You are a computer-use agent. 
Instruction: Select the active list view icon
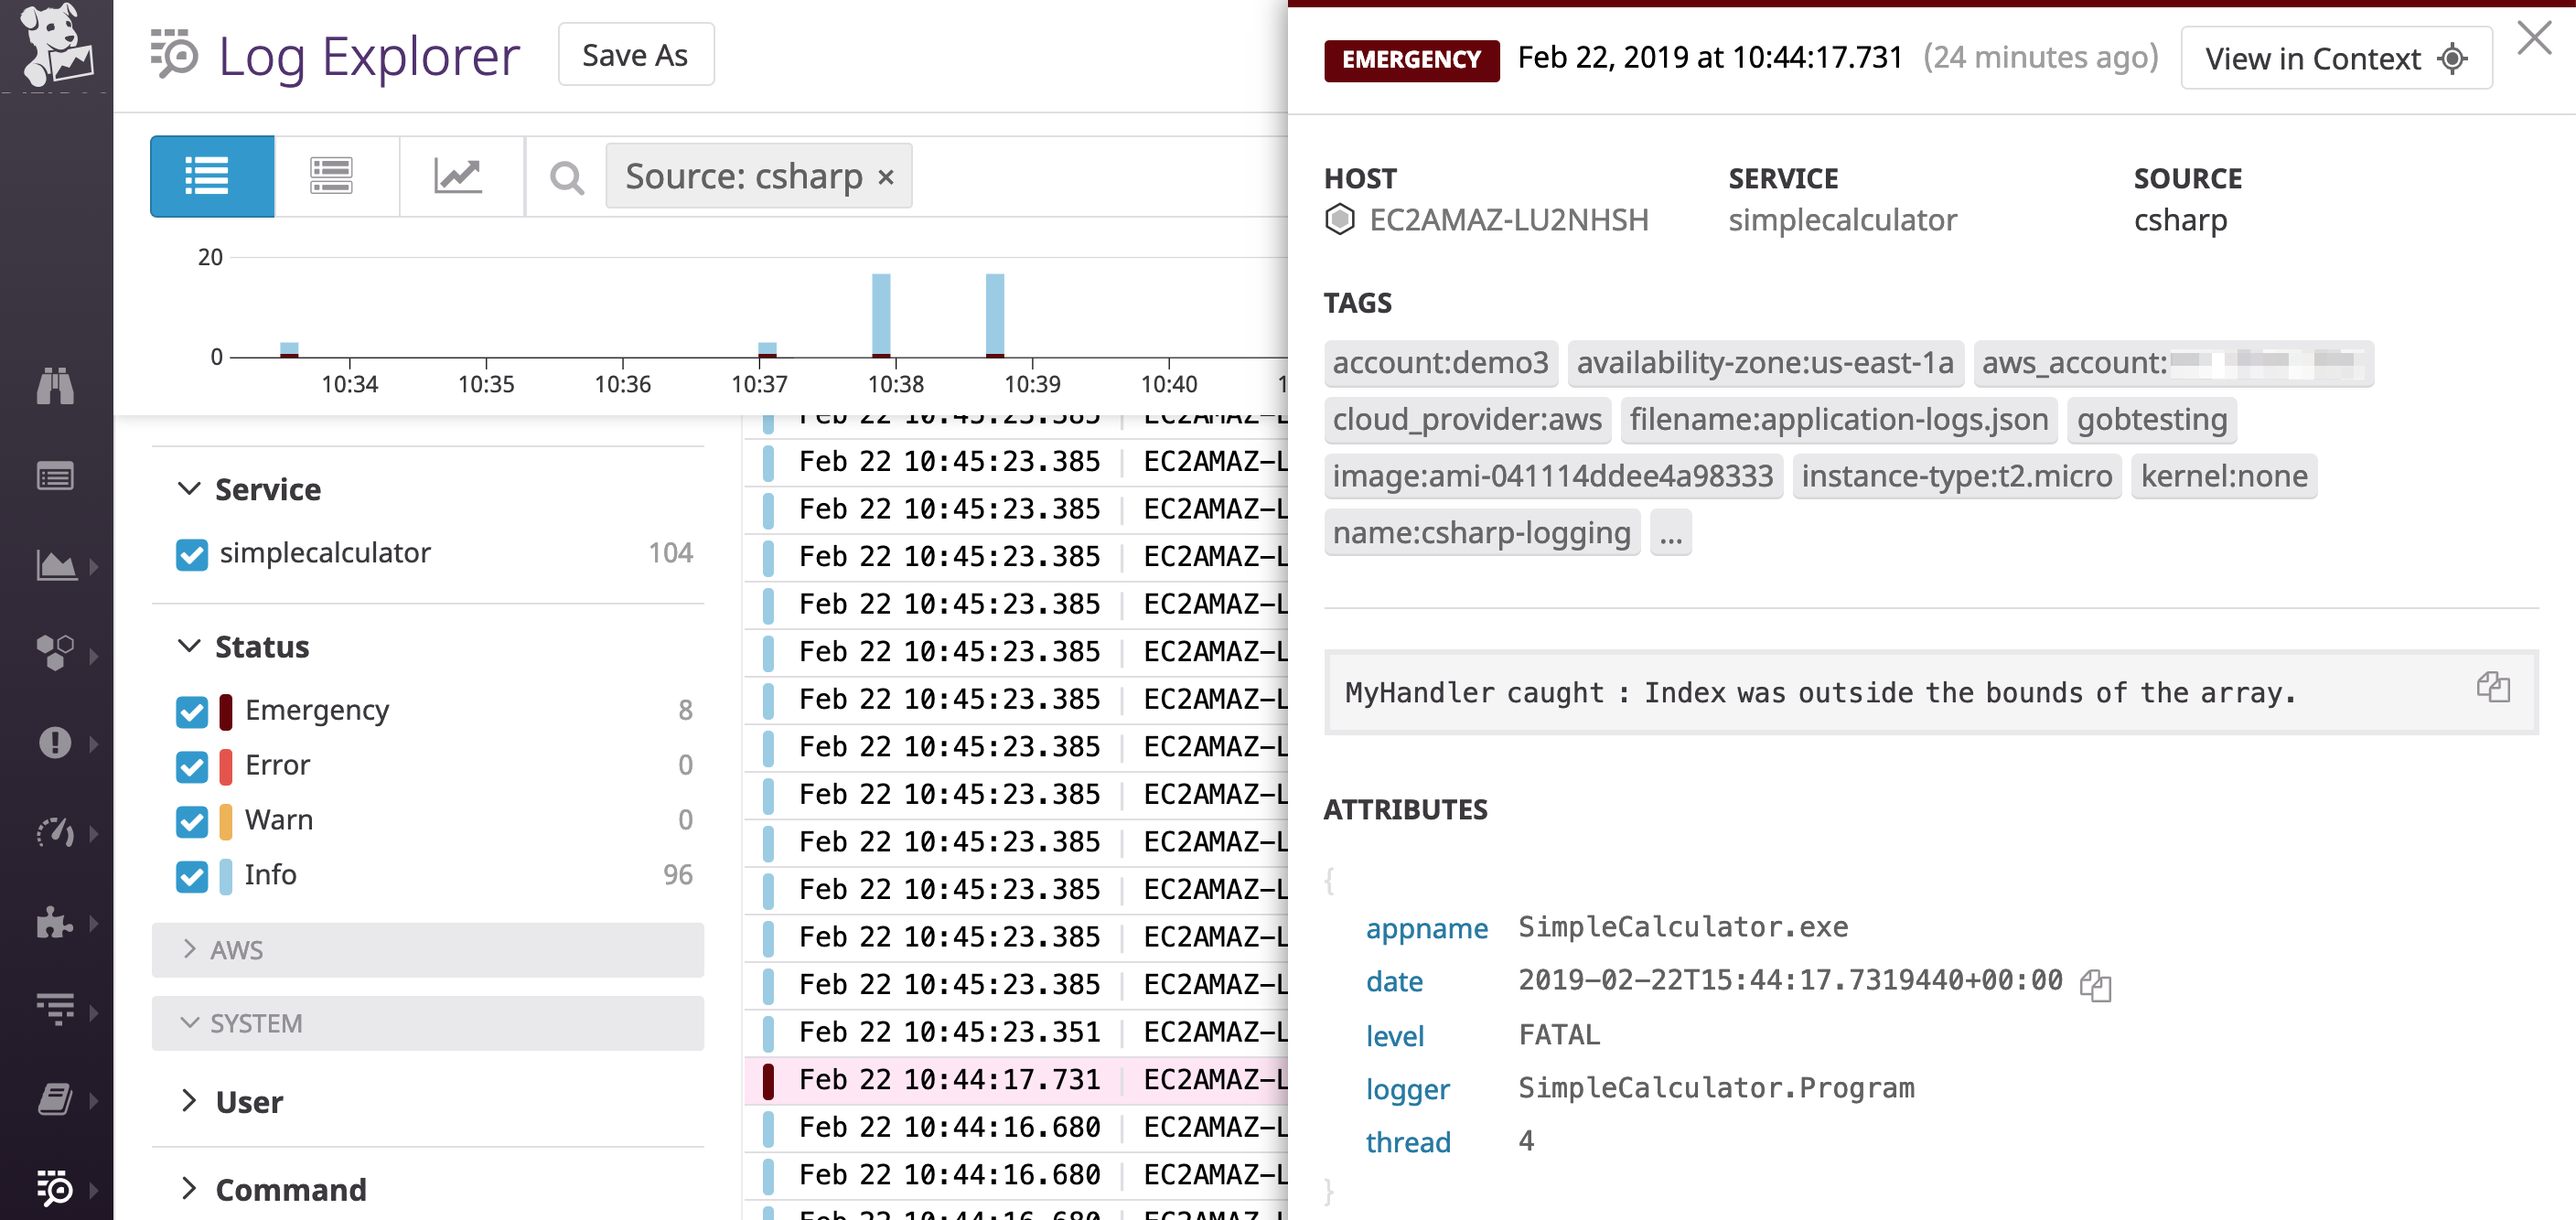coord(211,176)
